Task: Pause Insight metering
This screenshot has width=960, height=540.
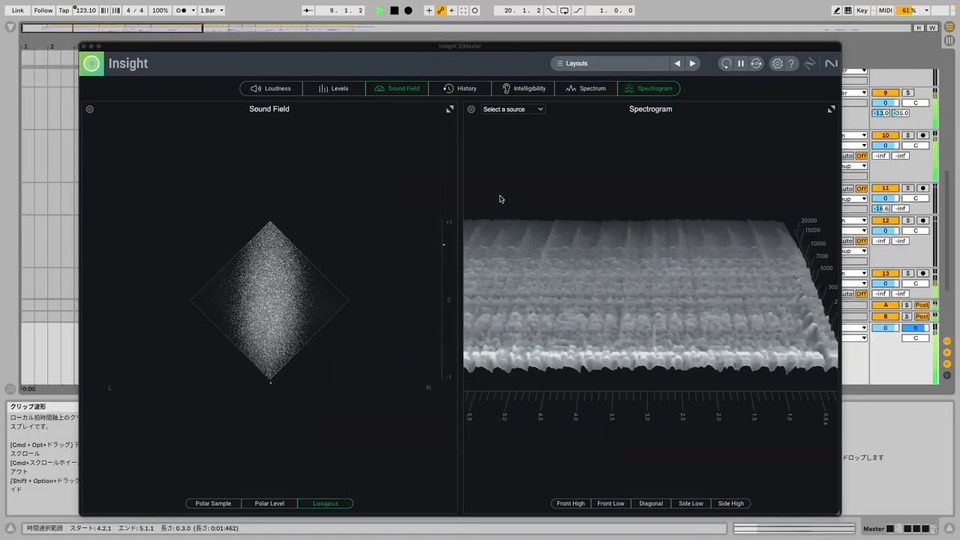Action: pos(741,63)
